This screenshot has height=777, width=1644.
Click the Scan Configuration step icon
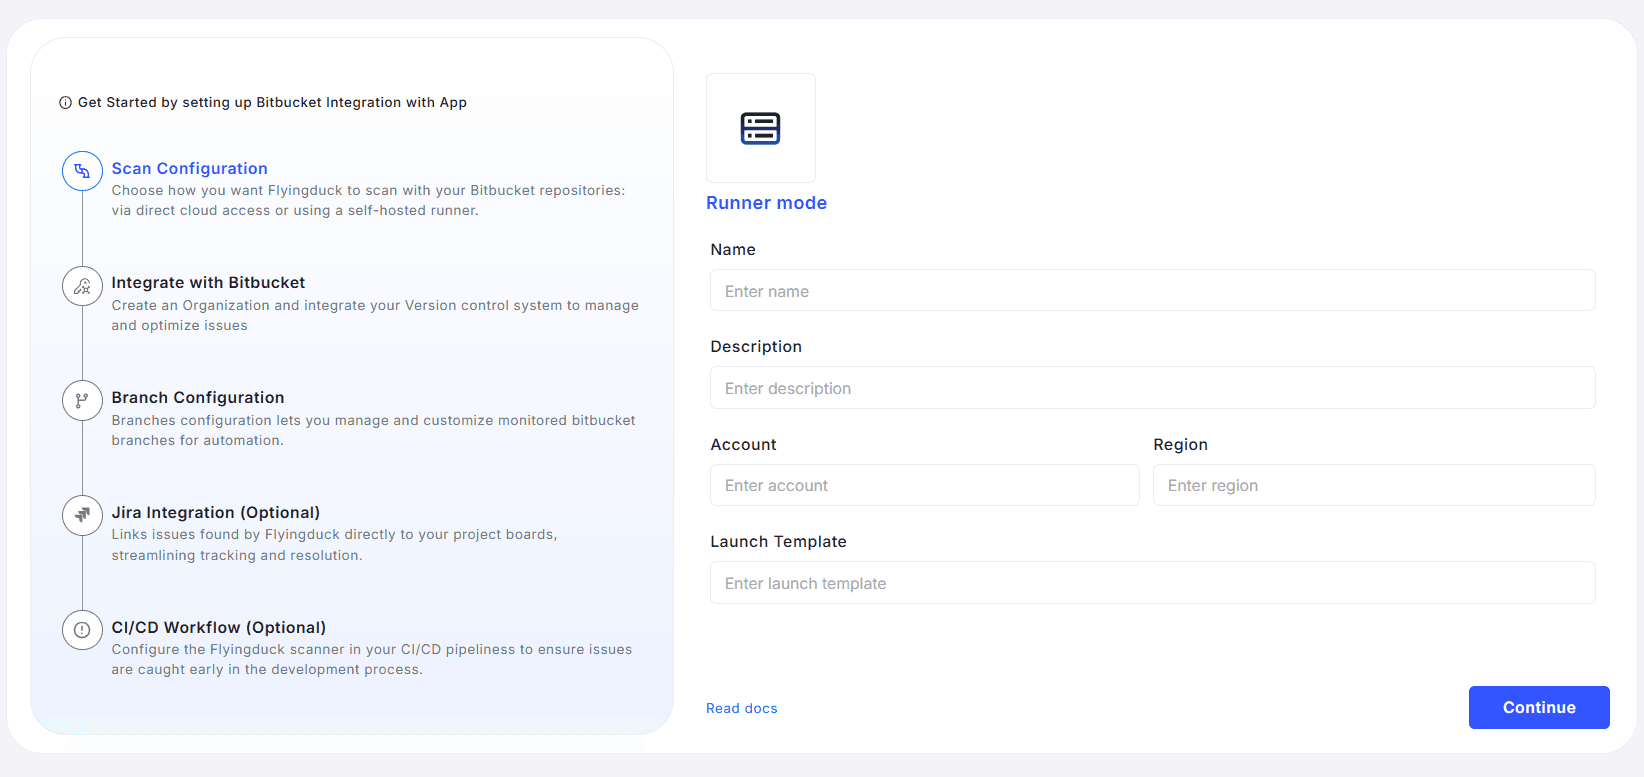82,171
